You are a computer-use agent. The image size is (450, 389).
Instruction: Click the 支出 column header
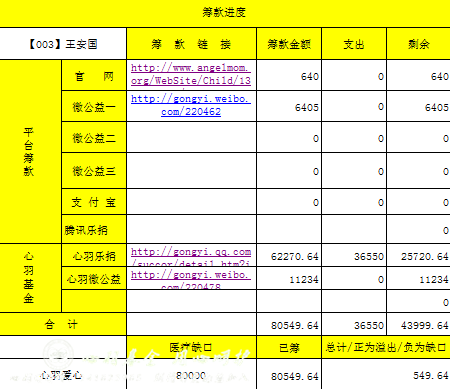click(354, 44)
